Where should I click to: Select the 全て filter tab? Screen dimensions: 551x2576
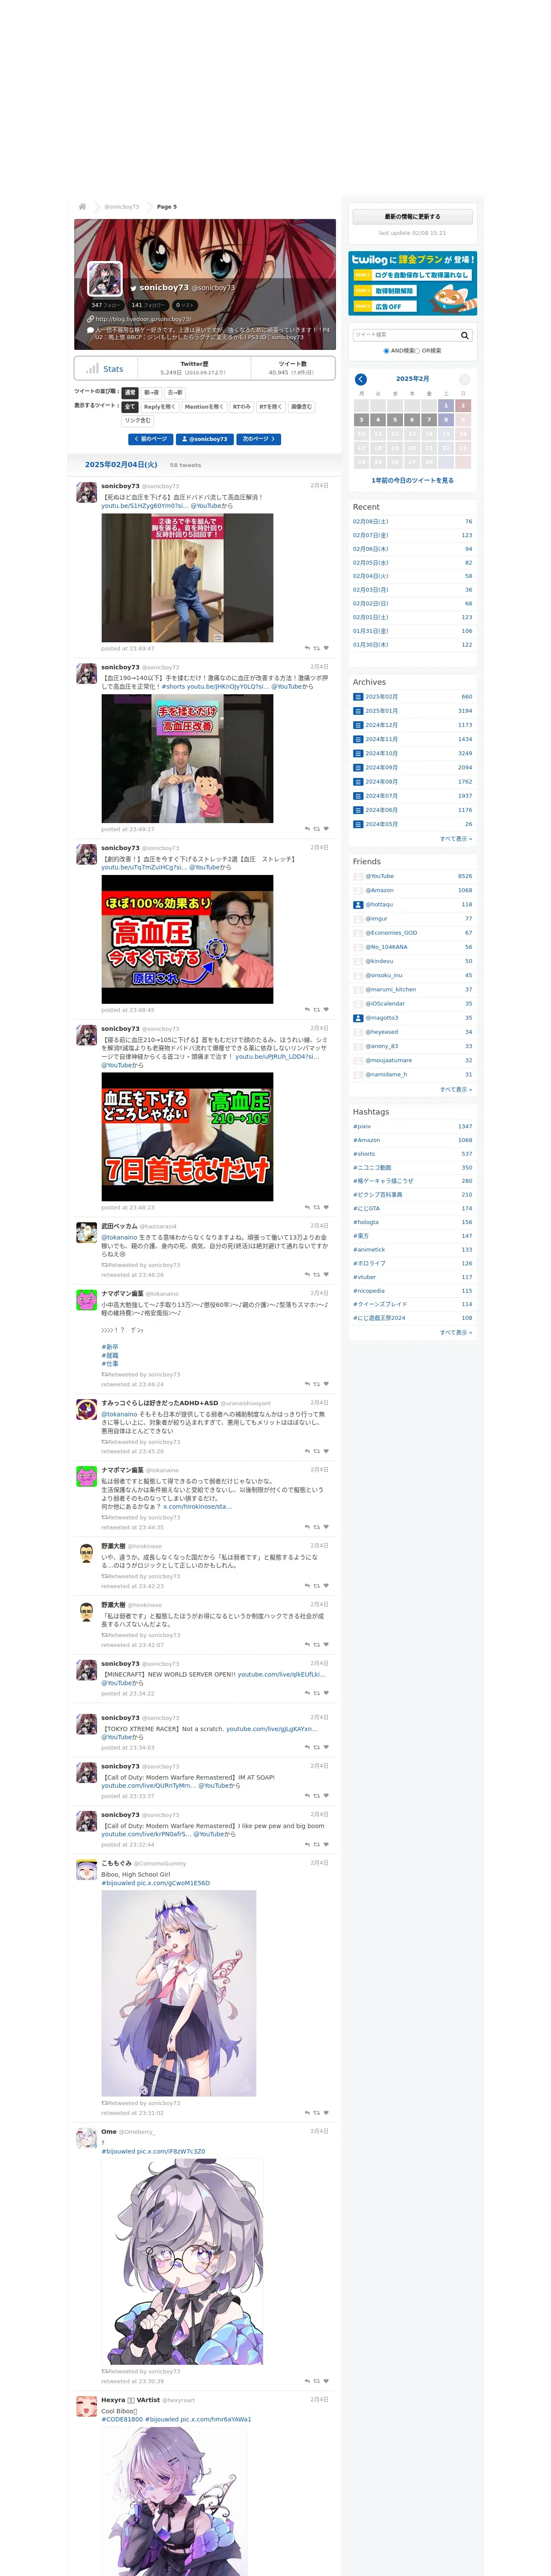tap(129, 407)
